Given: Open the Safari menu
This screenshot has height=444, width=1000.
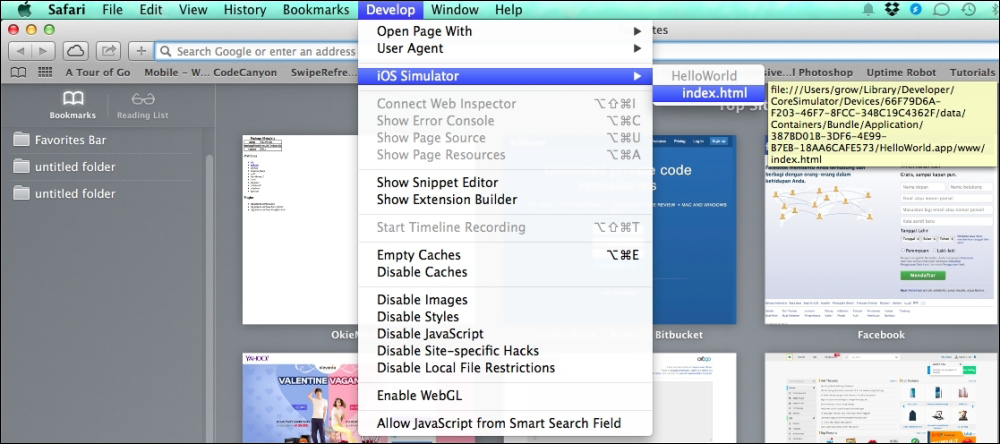Looking at the screenshot, I should pos(66,10).
